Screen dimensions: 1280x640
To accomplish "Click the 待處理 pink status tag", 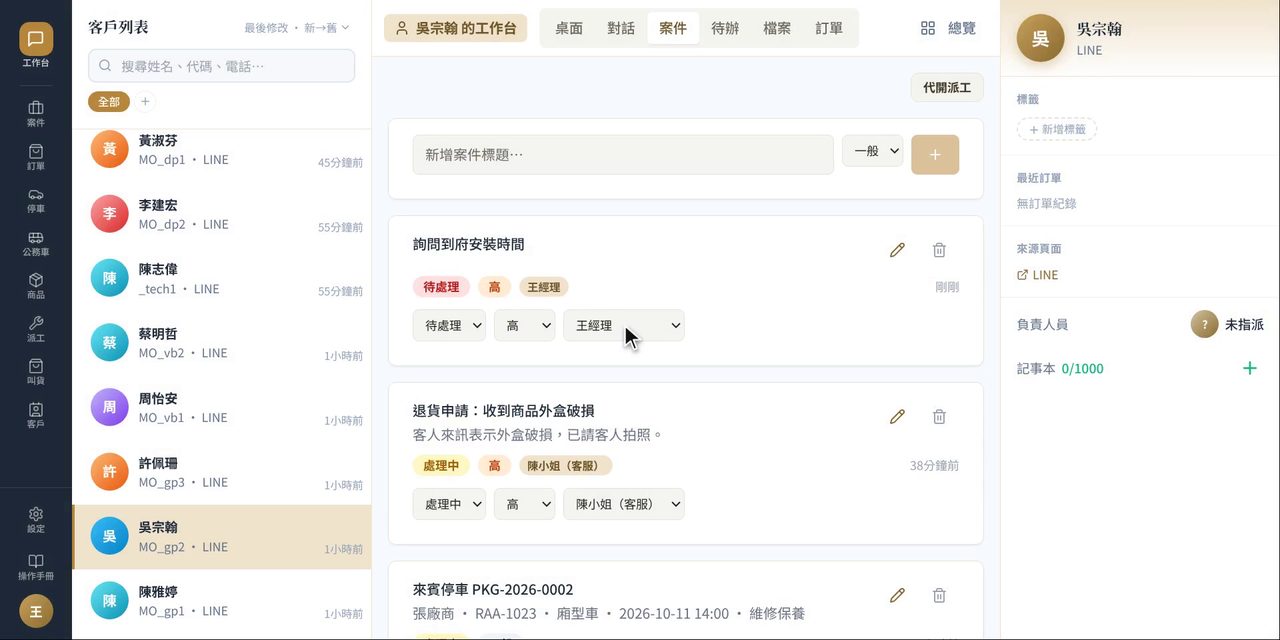I will 441,287.
